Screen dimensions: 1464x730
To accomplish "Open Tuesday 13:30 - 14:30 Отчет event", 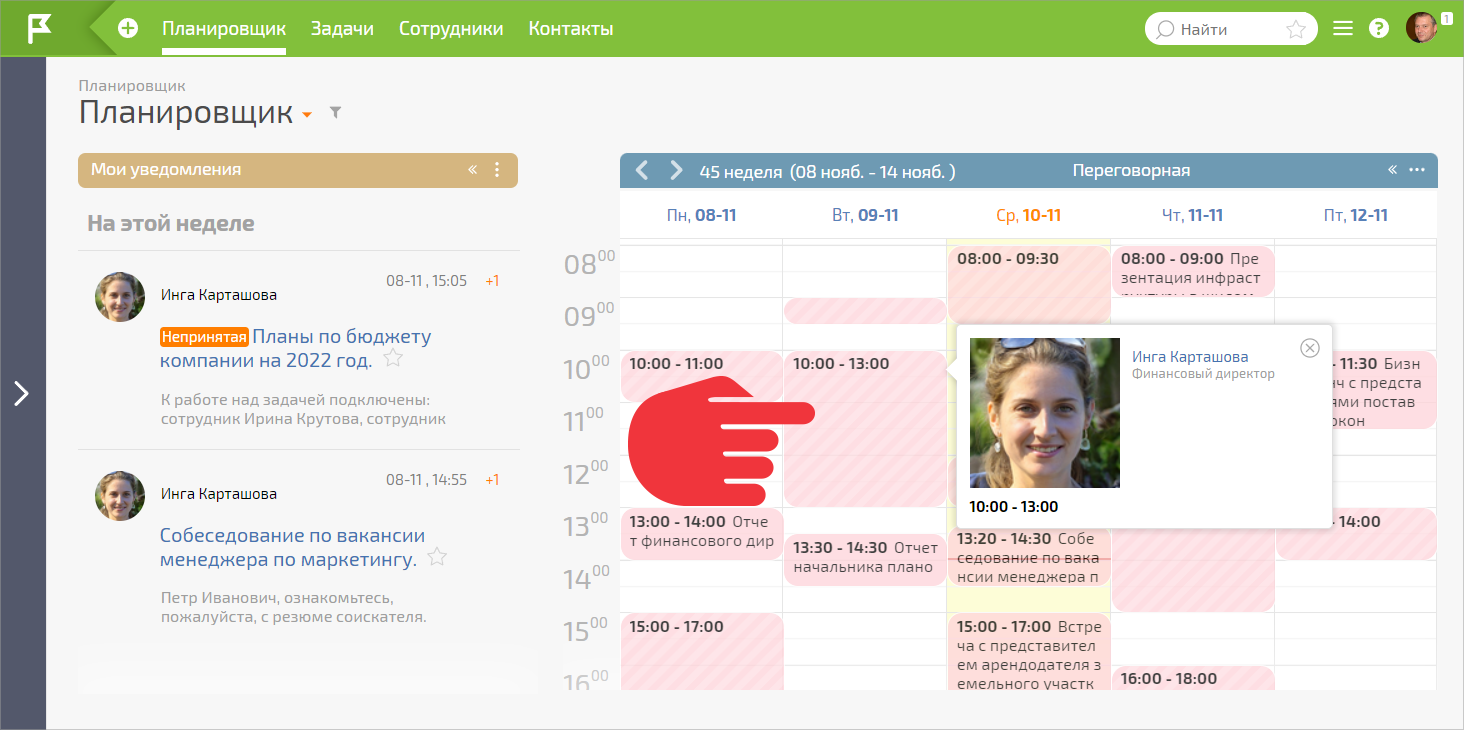I will coord(865,559).
